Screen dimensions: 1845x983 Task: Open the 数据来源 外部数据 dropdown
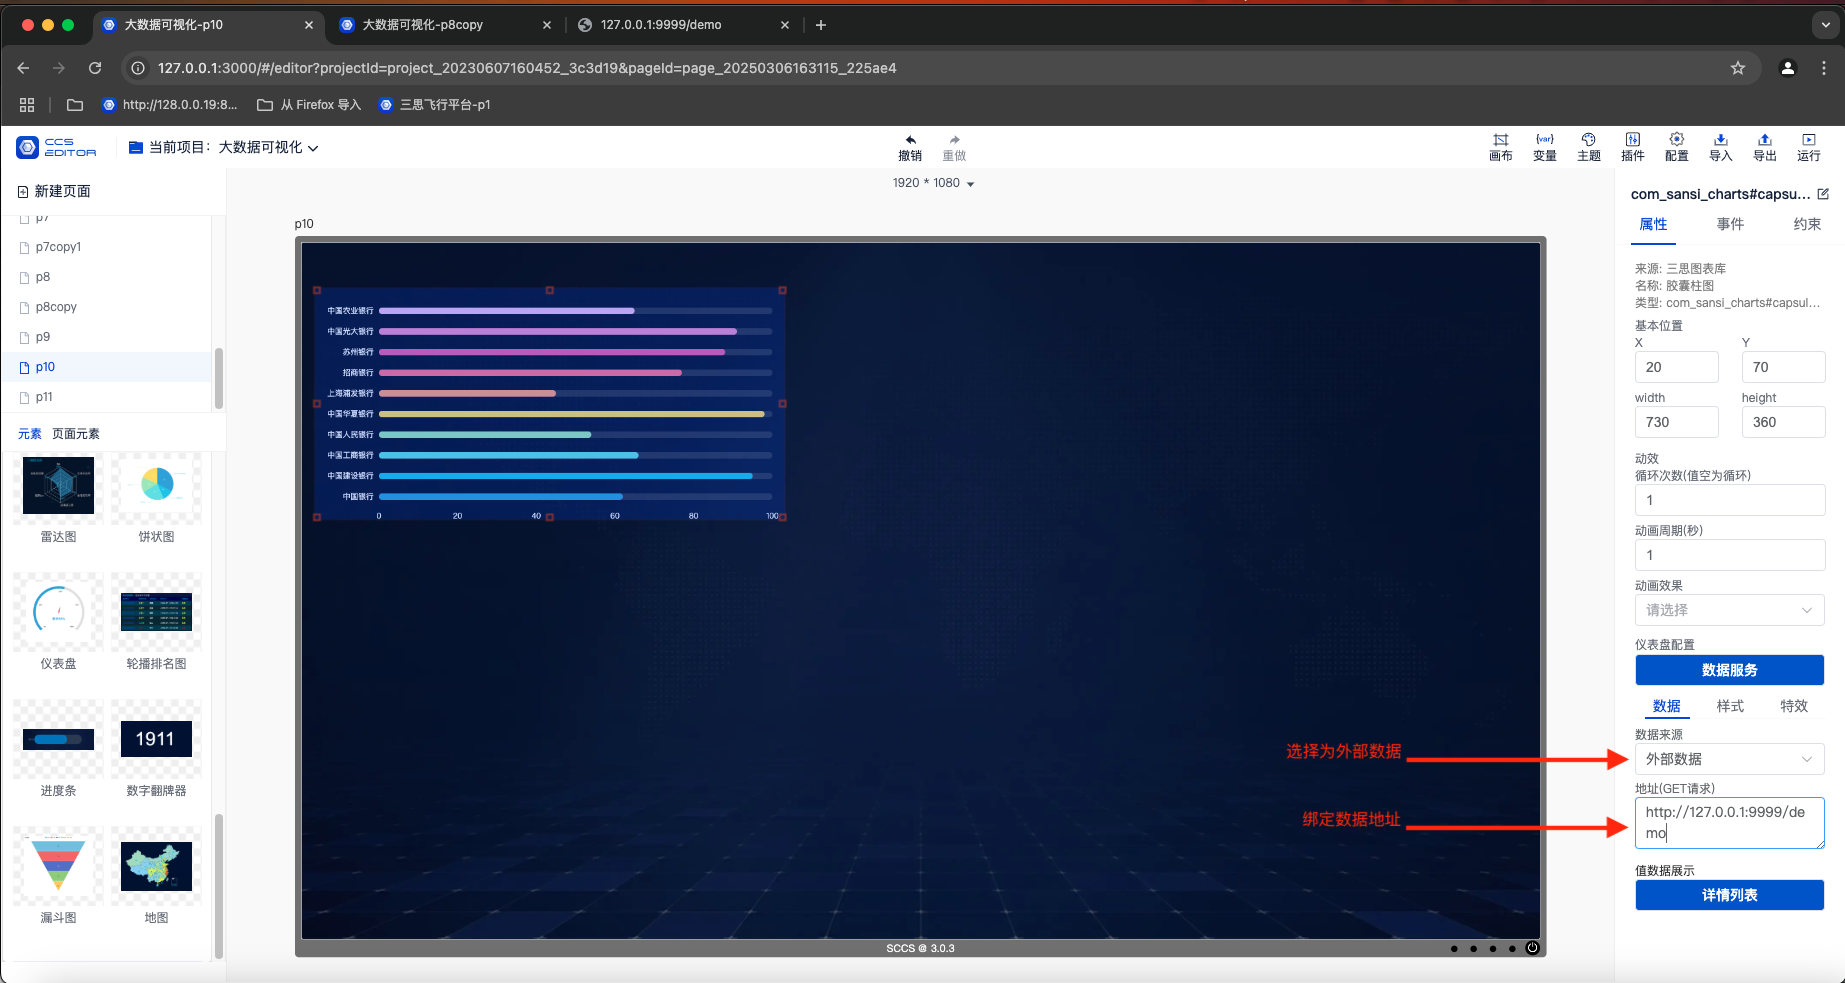pyautogui.click(x=1730, y=759)
